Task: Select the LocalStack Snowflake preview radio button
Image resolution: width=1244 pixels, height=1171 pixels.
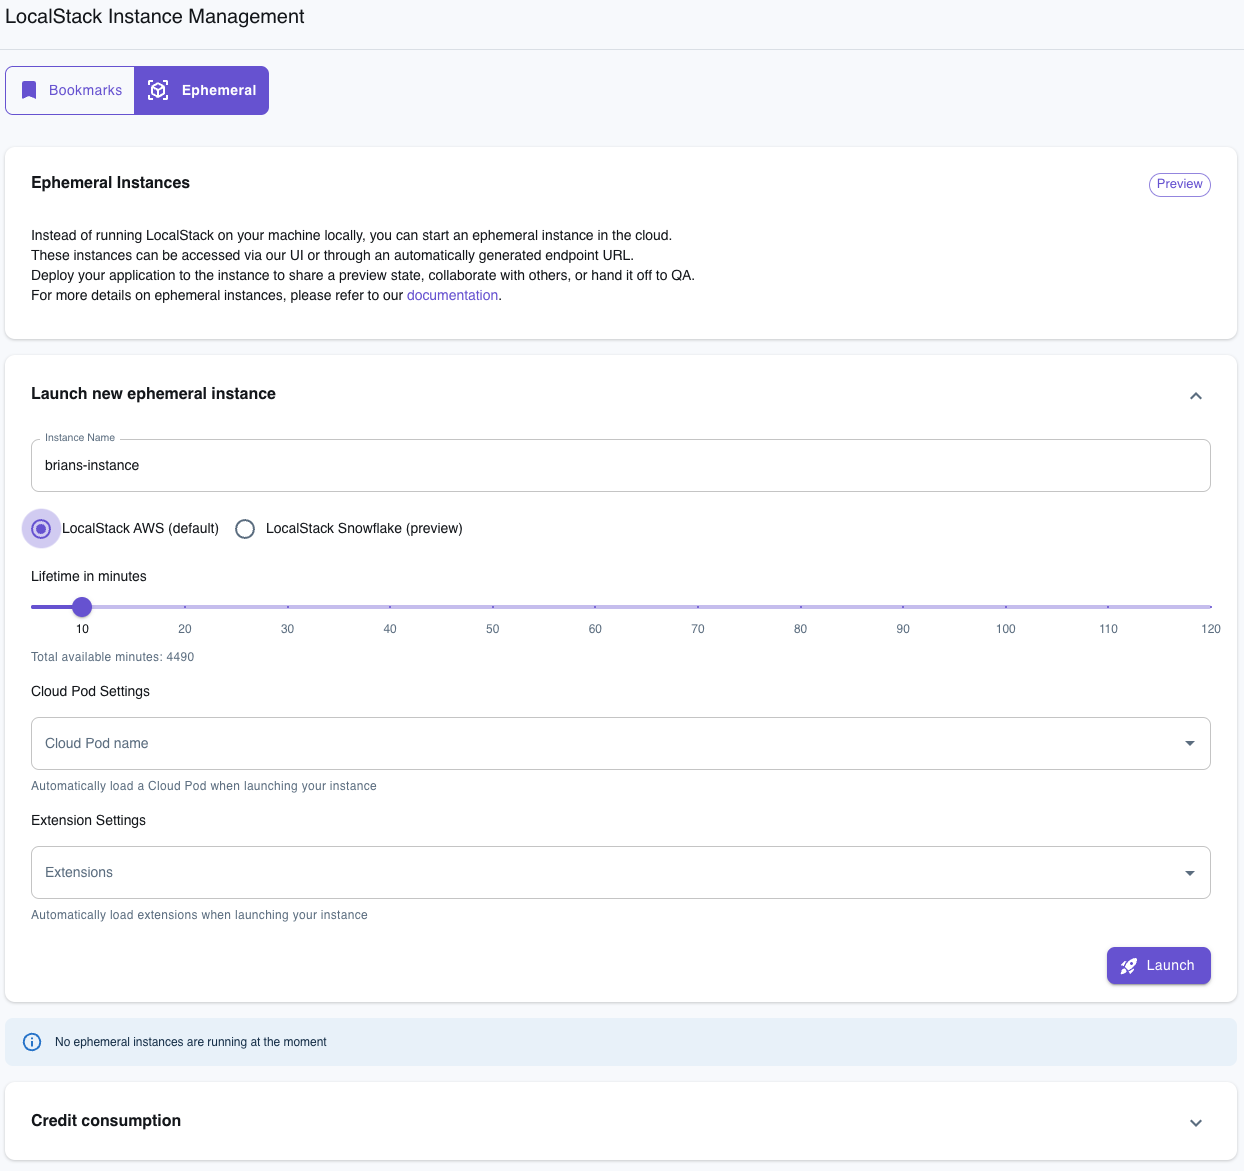Action: pyautogui.click(x=245, y=528)
